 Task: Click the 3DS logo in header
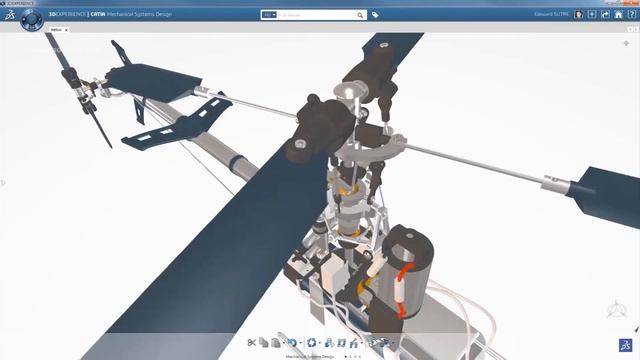[10, 15]
